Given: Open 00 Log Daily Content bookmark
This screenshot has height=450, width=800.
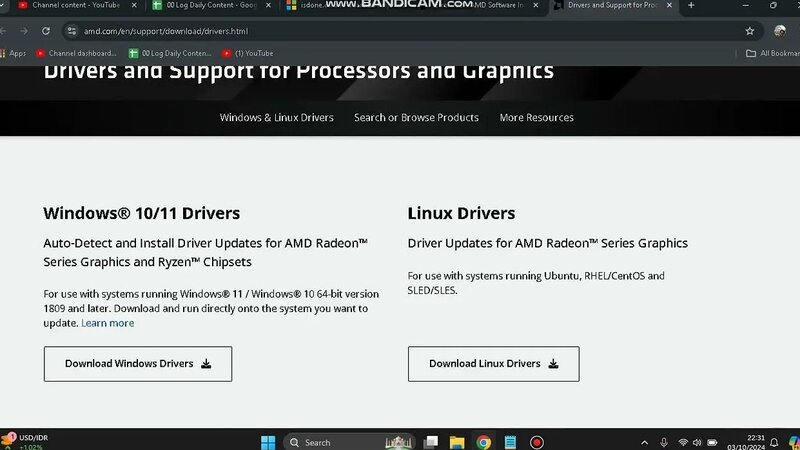Looking at the screenshot, I should coord(170,53).
